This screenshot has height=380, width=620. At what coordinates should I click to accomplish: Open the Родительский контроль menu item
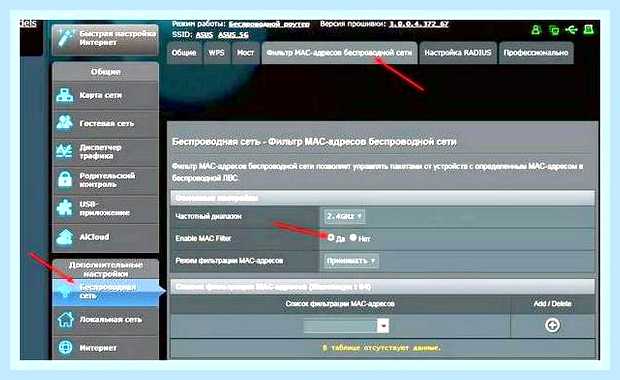106,180
